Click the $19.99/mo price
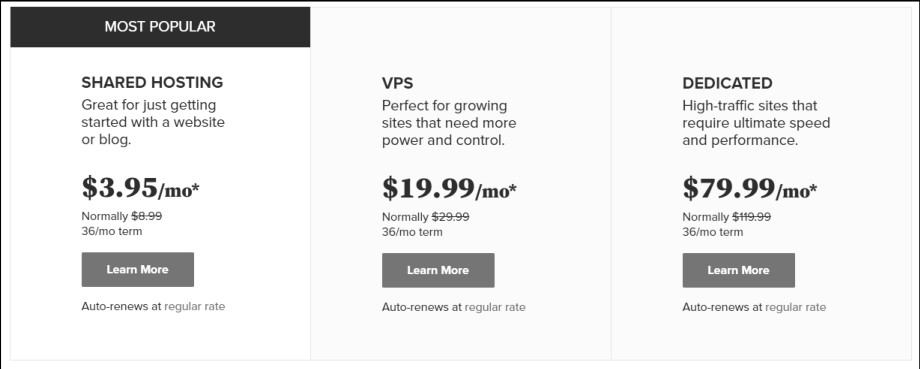Viewport: 920px width, 369px height. pos(449,188)
